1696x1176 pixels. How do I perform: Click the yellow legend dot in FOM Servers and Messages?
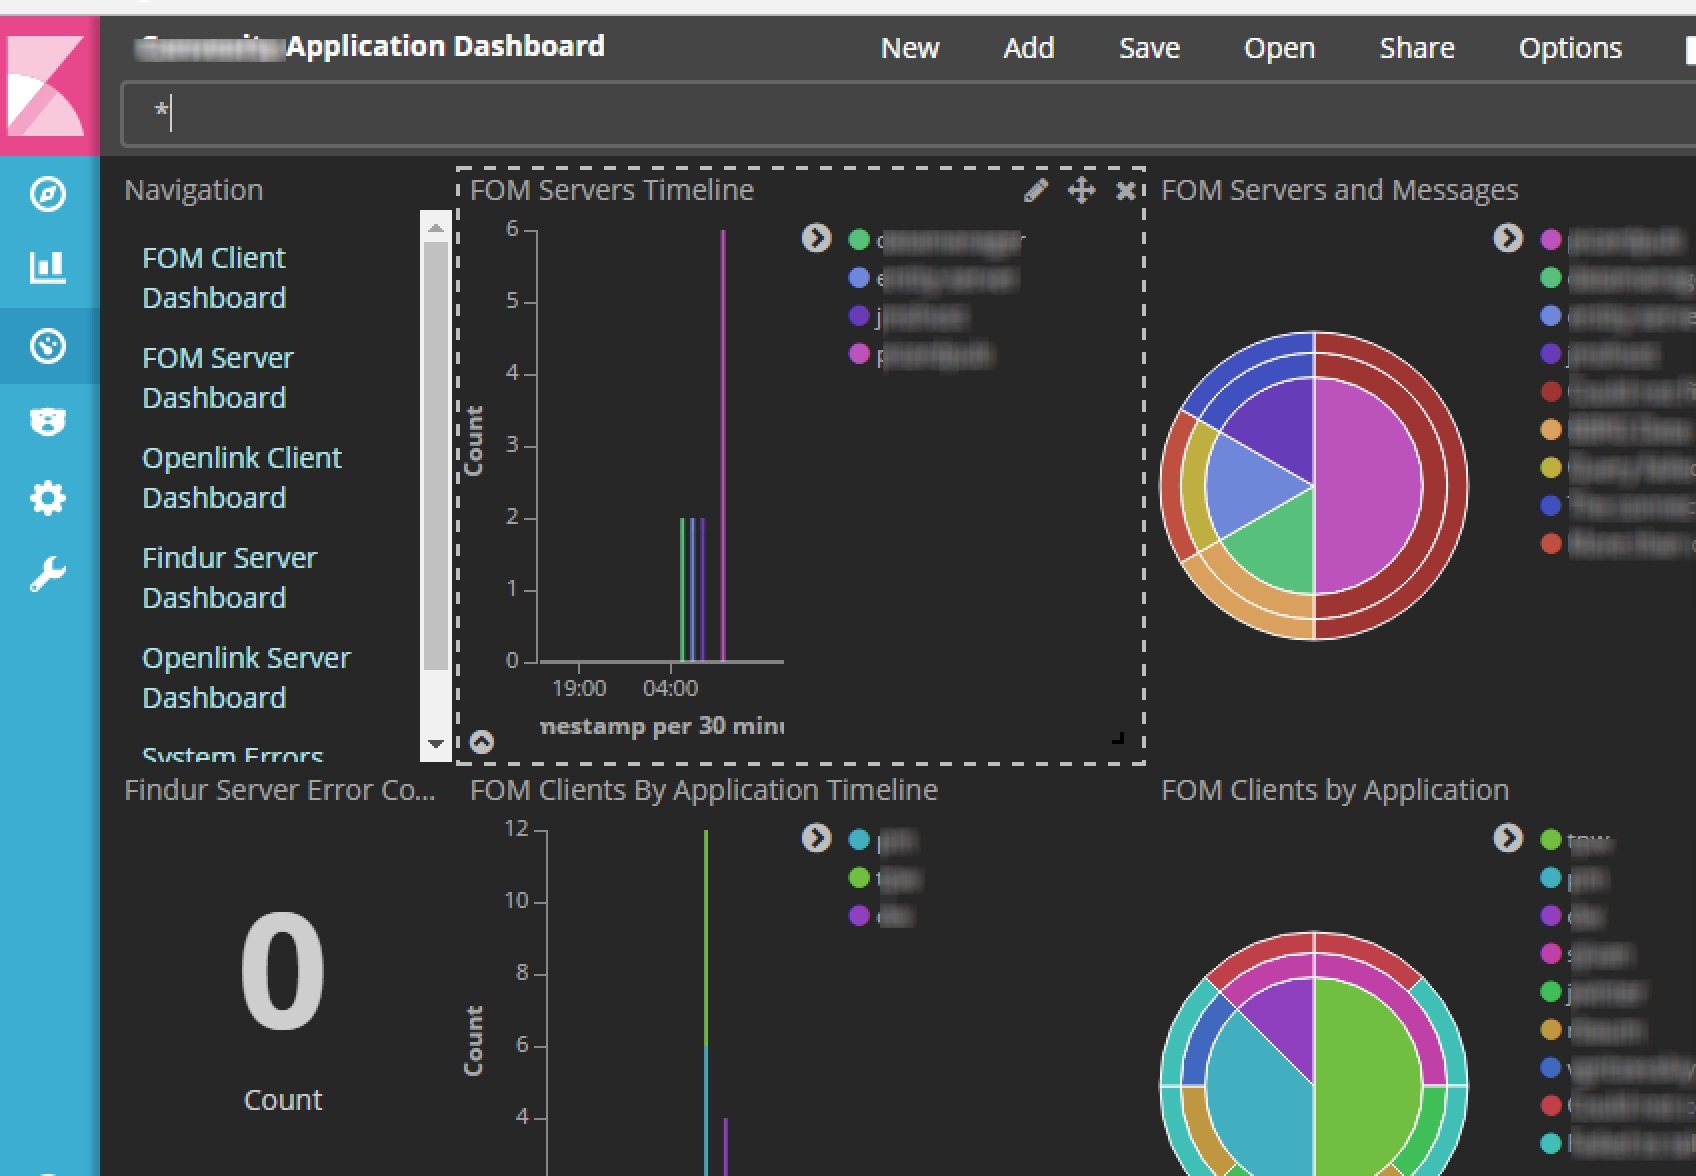(x=1551, y=467)
